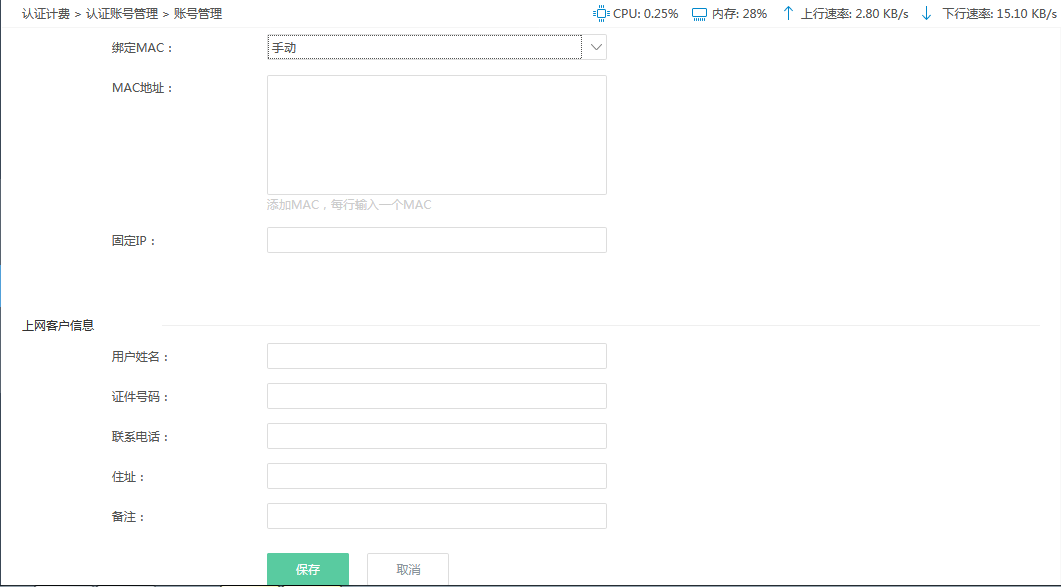Click the 上网客户信息 section heading

pos(58,326)
